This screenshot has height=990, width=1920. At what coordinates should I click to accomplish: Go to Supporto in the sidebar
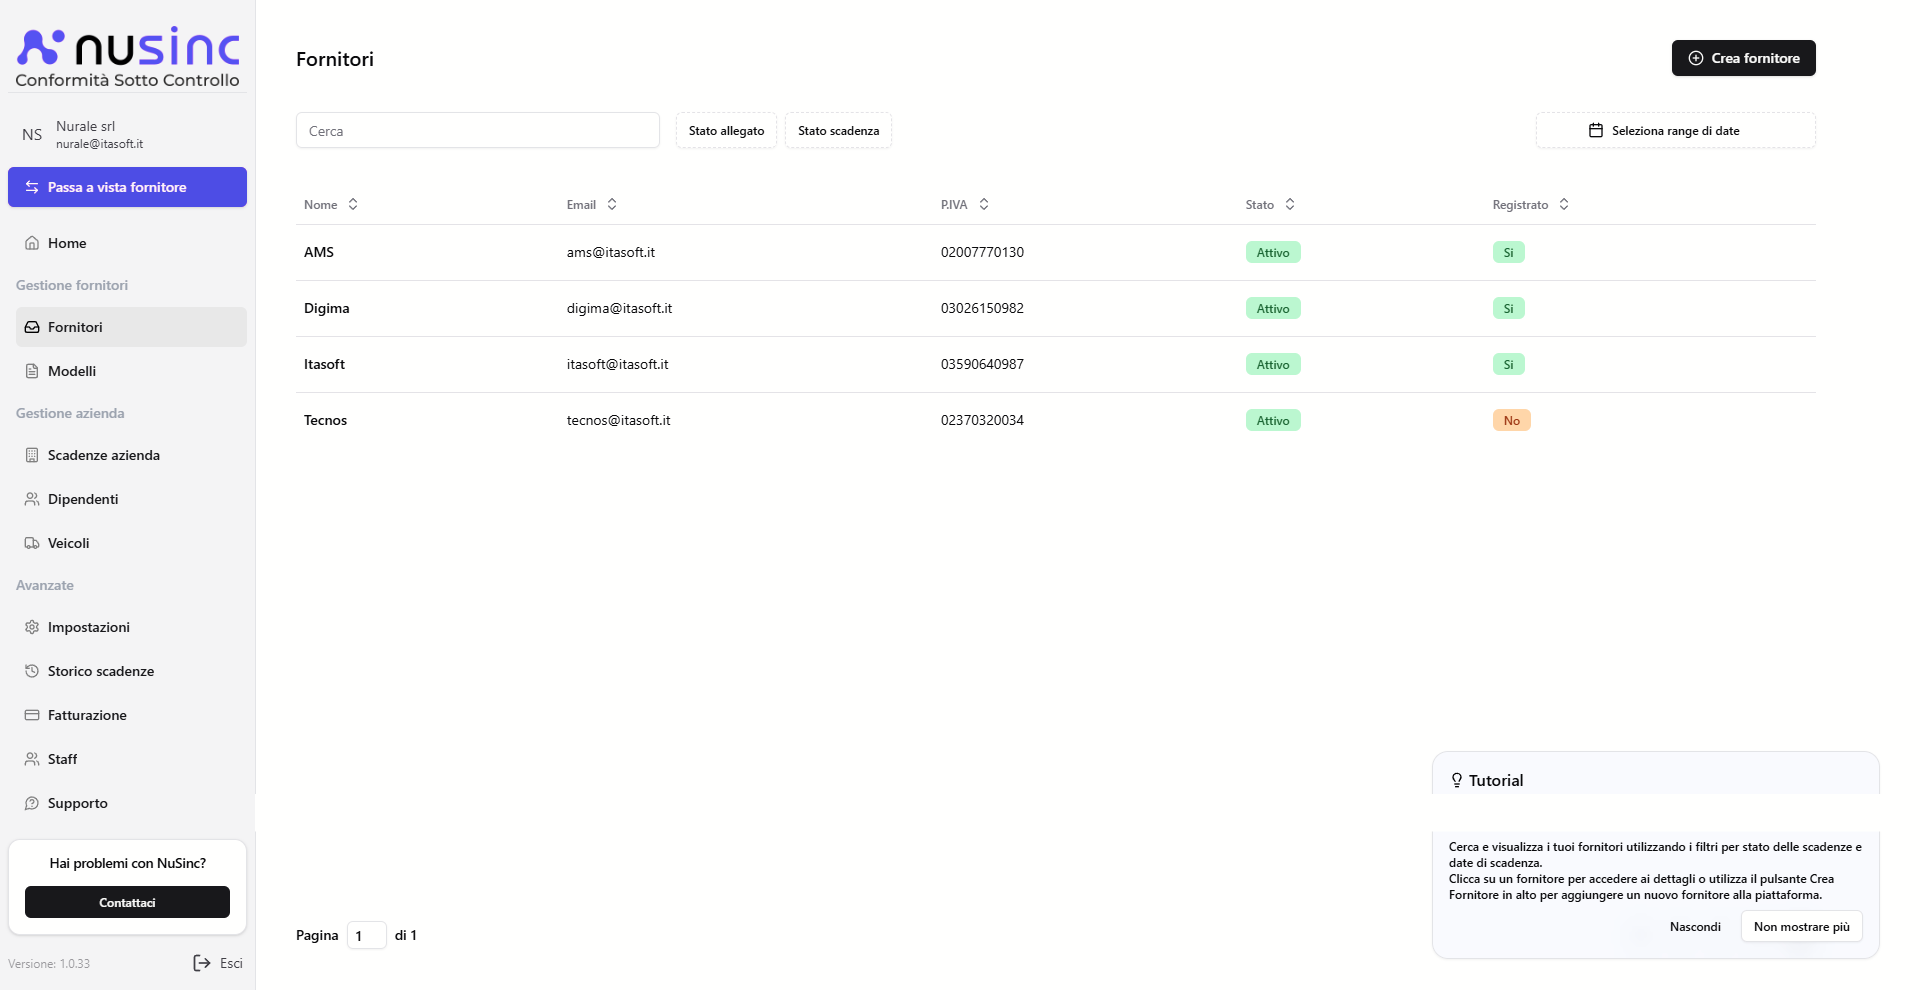click(x=78, y=803)
